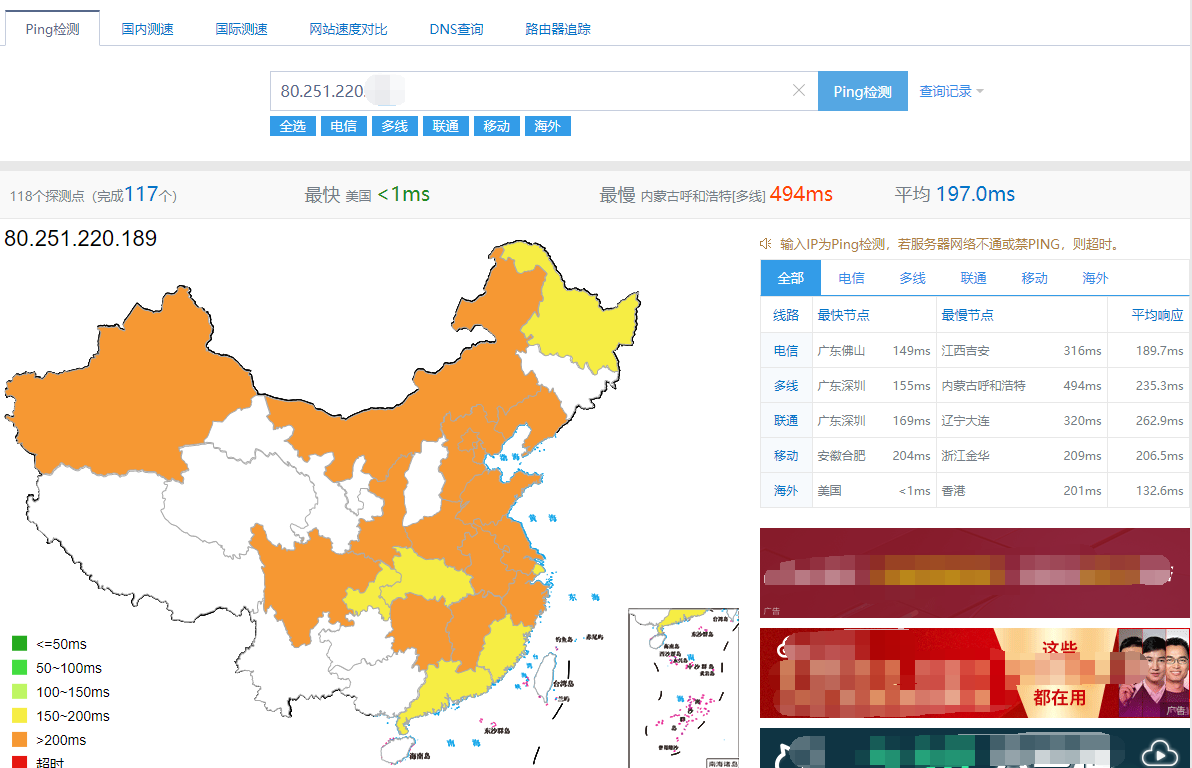Viewport: 1192px width, 768px height.
Task: Open the DNS查询 tab
Action: point(455,29)
